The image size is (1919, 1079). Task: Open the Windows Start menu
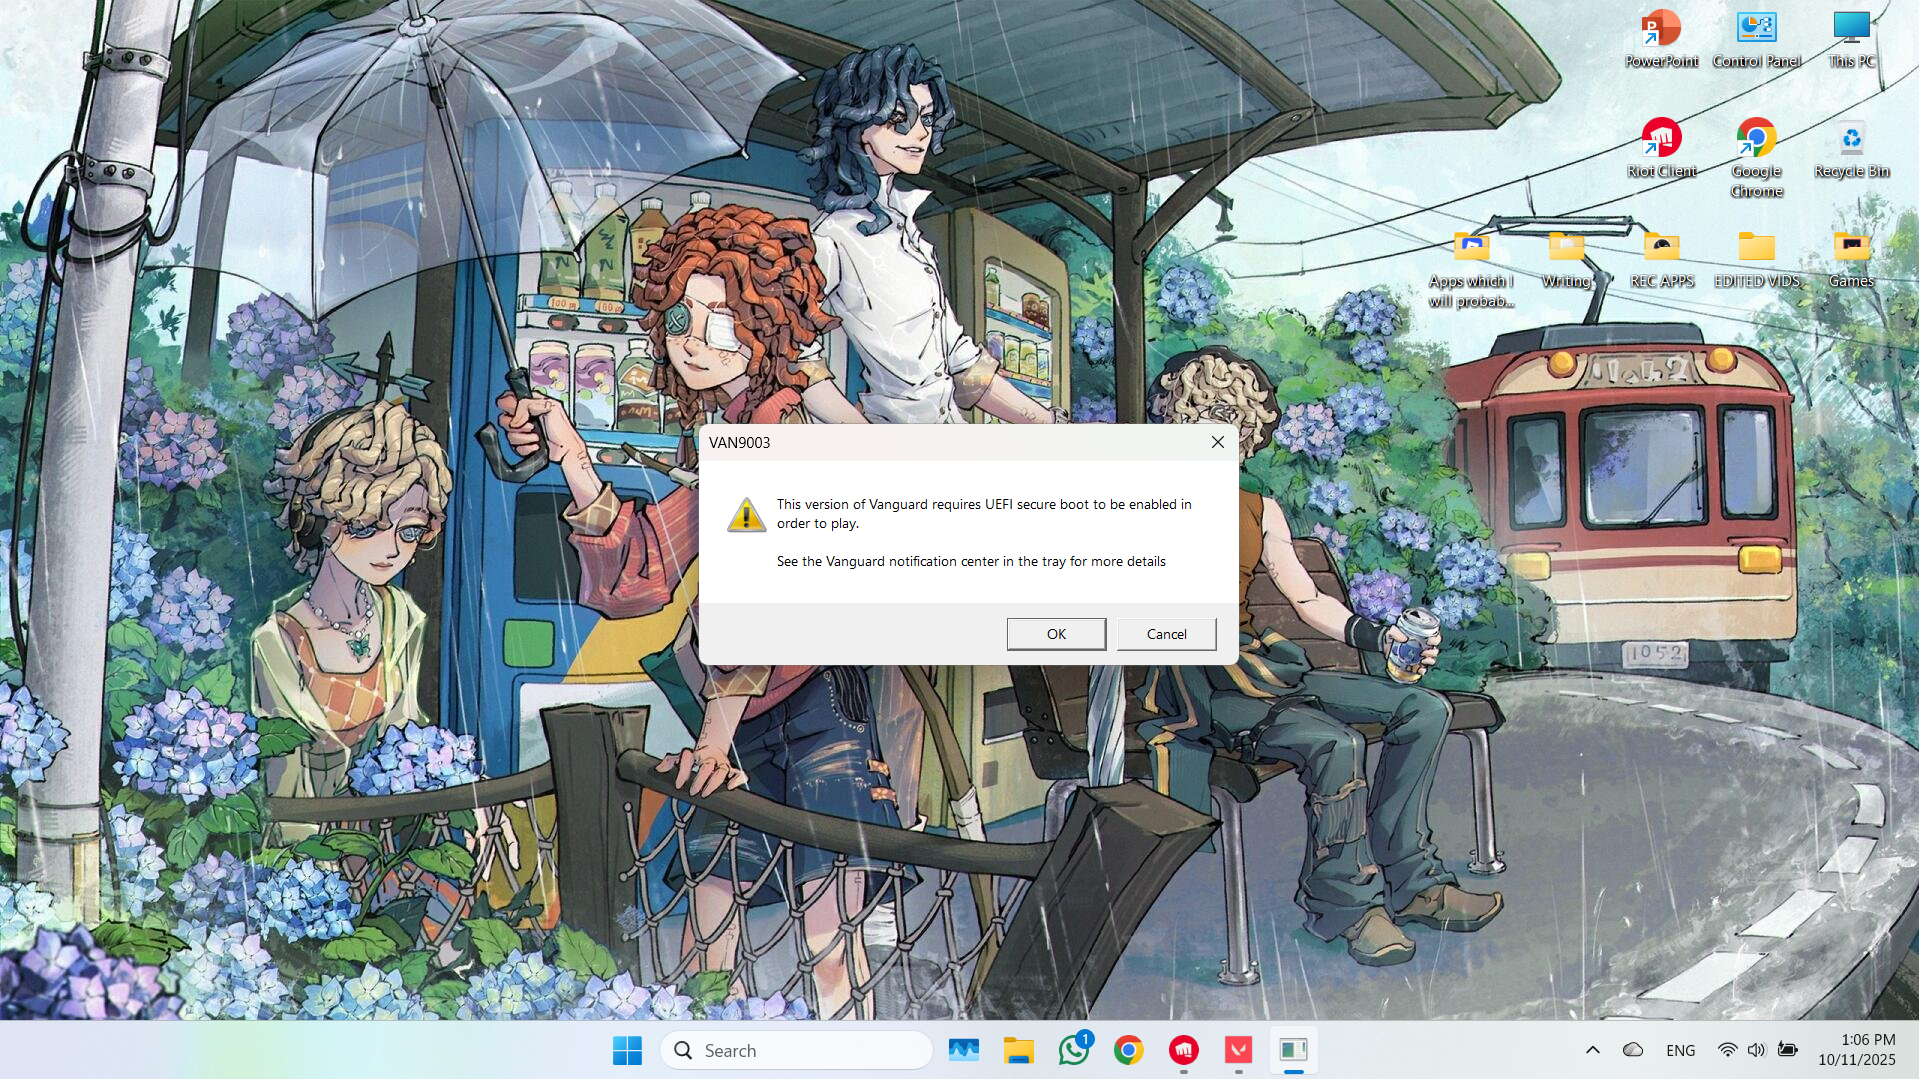click(627, 1050)
